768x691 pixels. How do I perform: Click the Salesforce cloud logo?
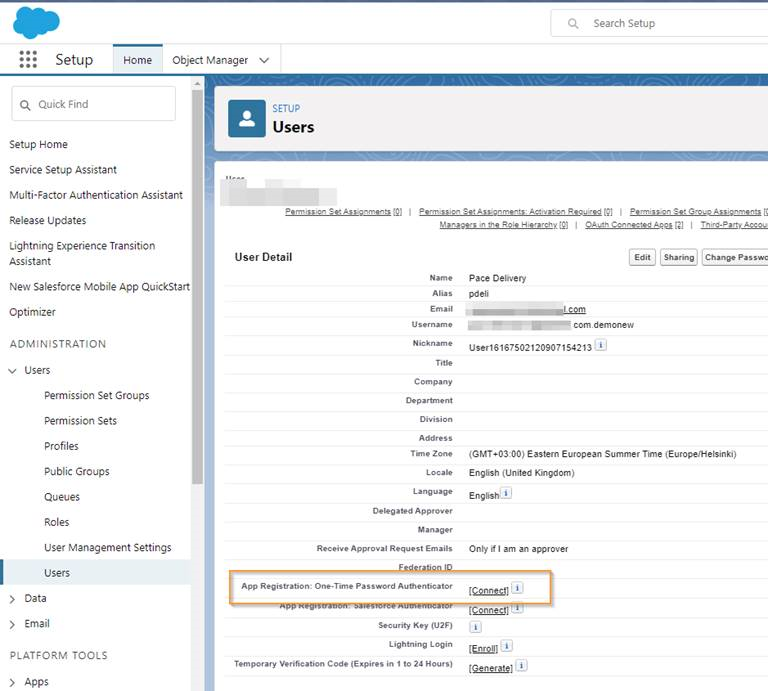pyautogui.click(x=36, y=23)
